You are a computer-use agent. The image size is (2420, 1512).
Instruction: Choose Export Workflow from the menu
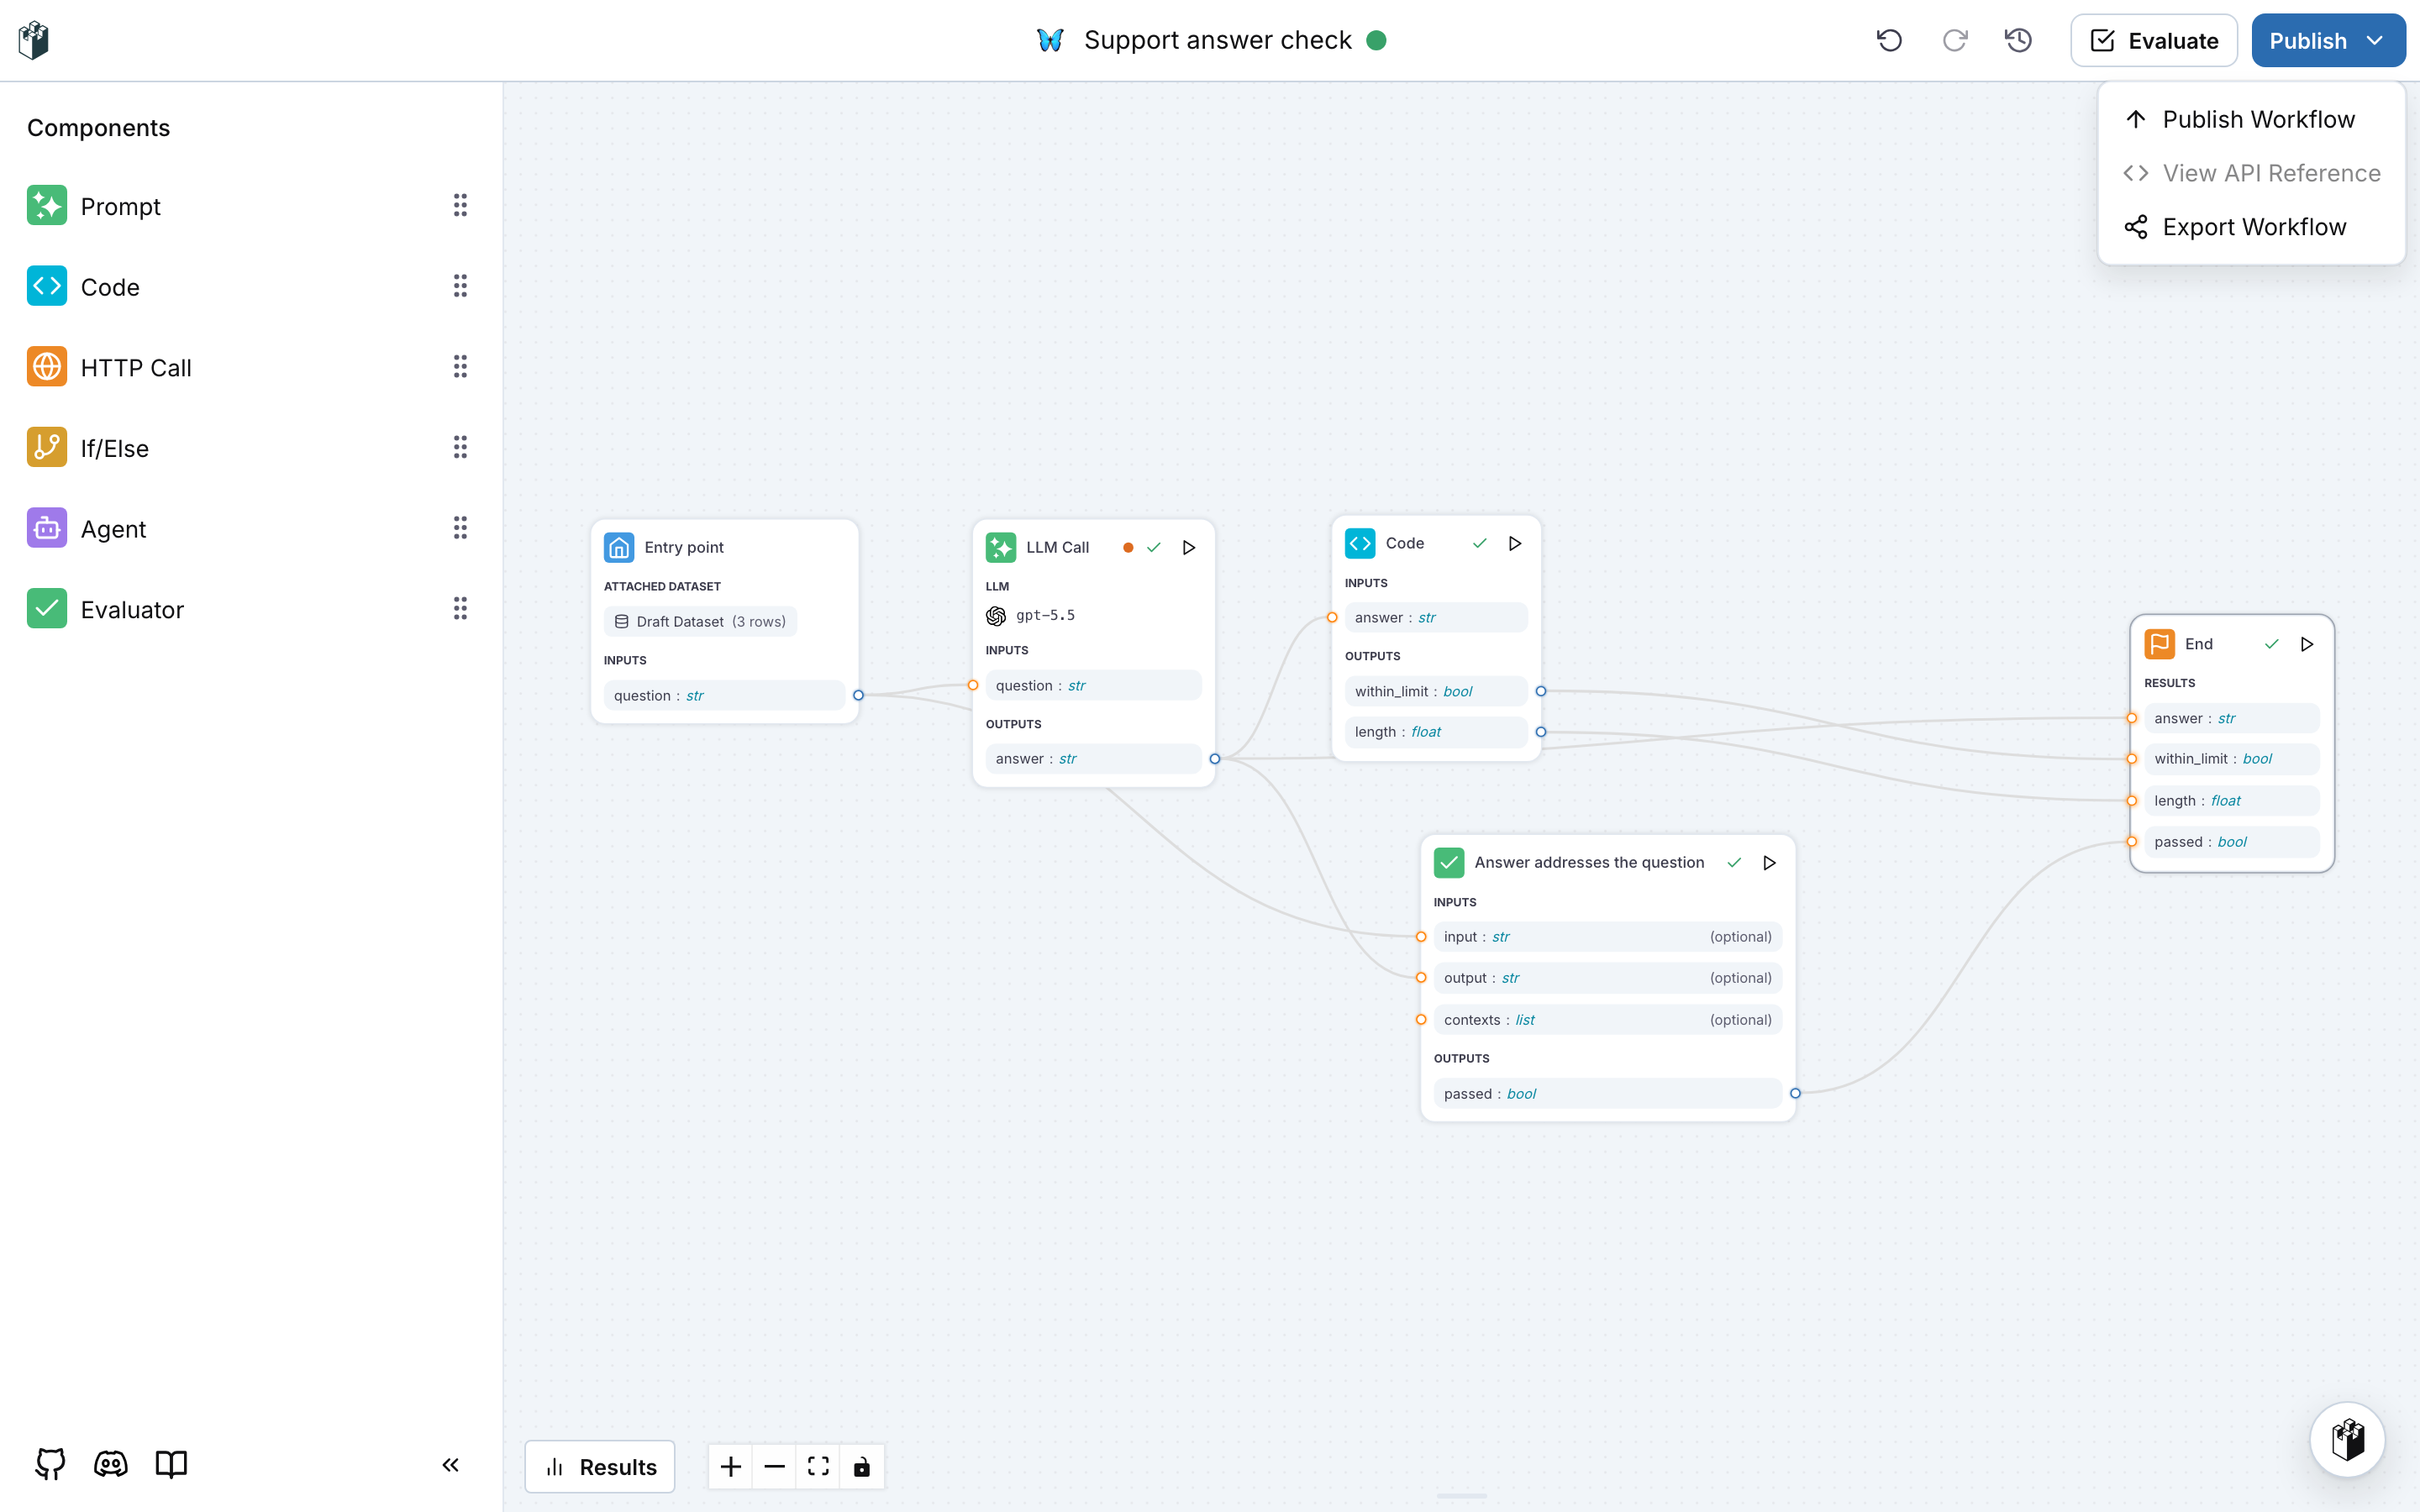click(2252, 227)
